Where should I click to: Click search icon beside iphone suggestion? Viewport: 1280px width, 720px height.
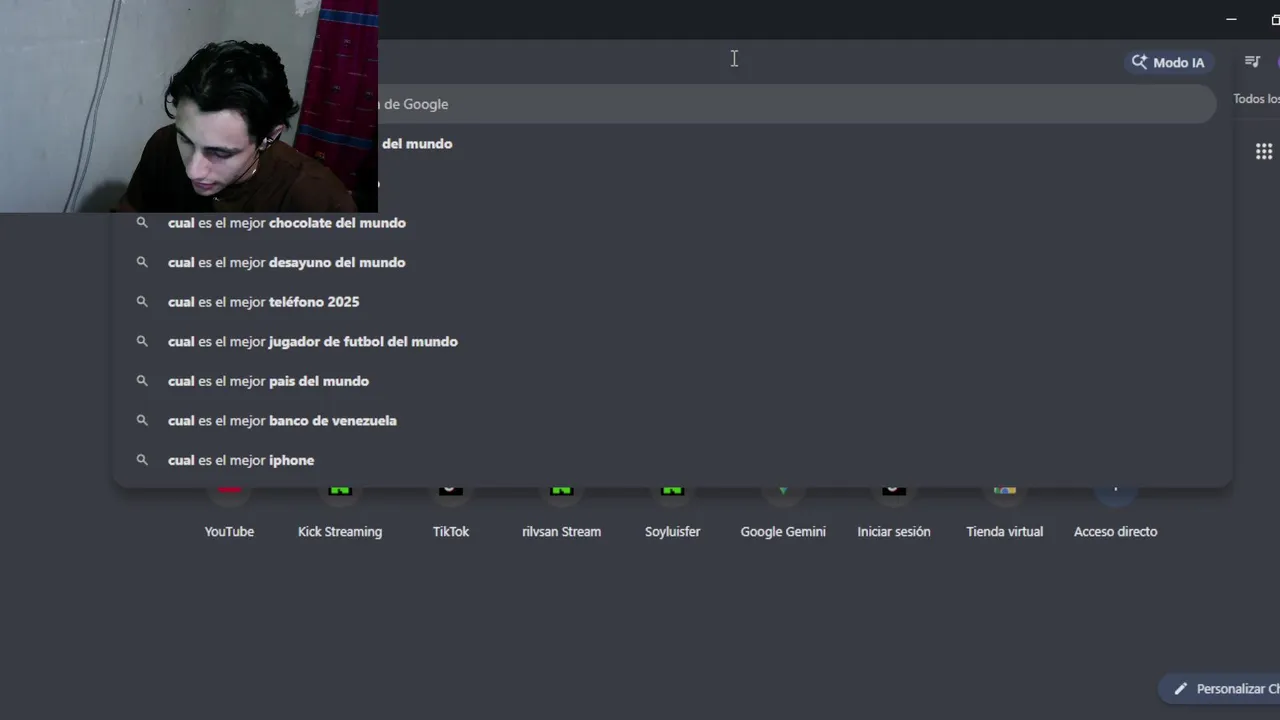[142, 460]
